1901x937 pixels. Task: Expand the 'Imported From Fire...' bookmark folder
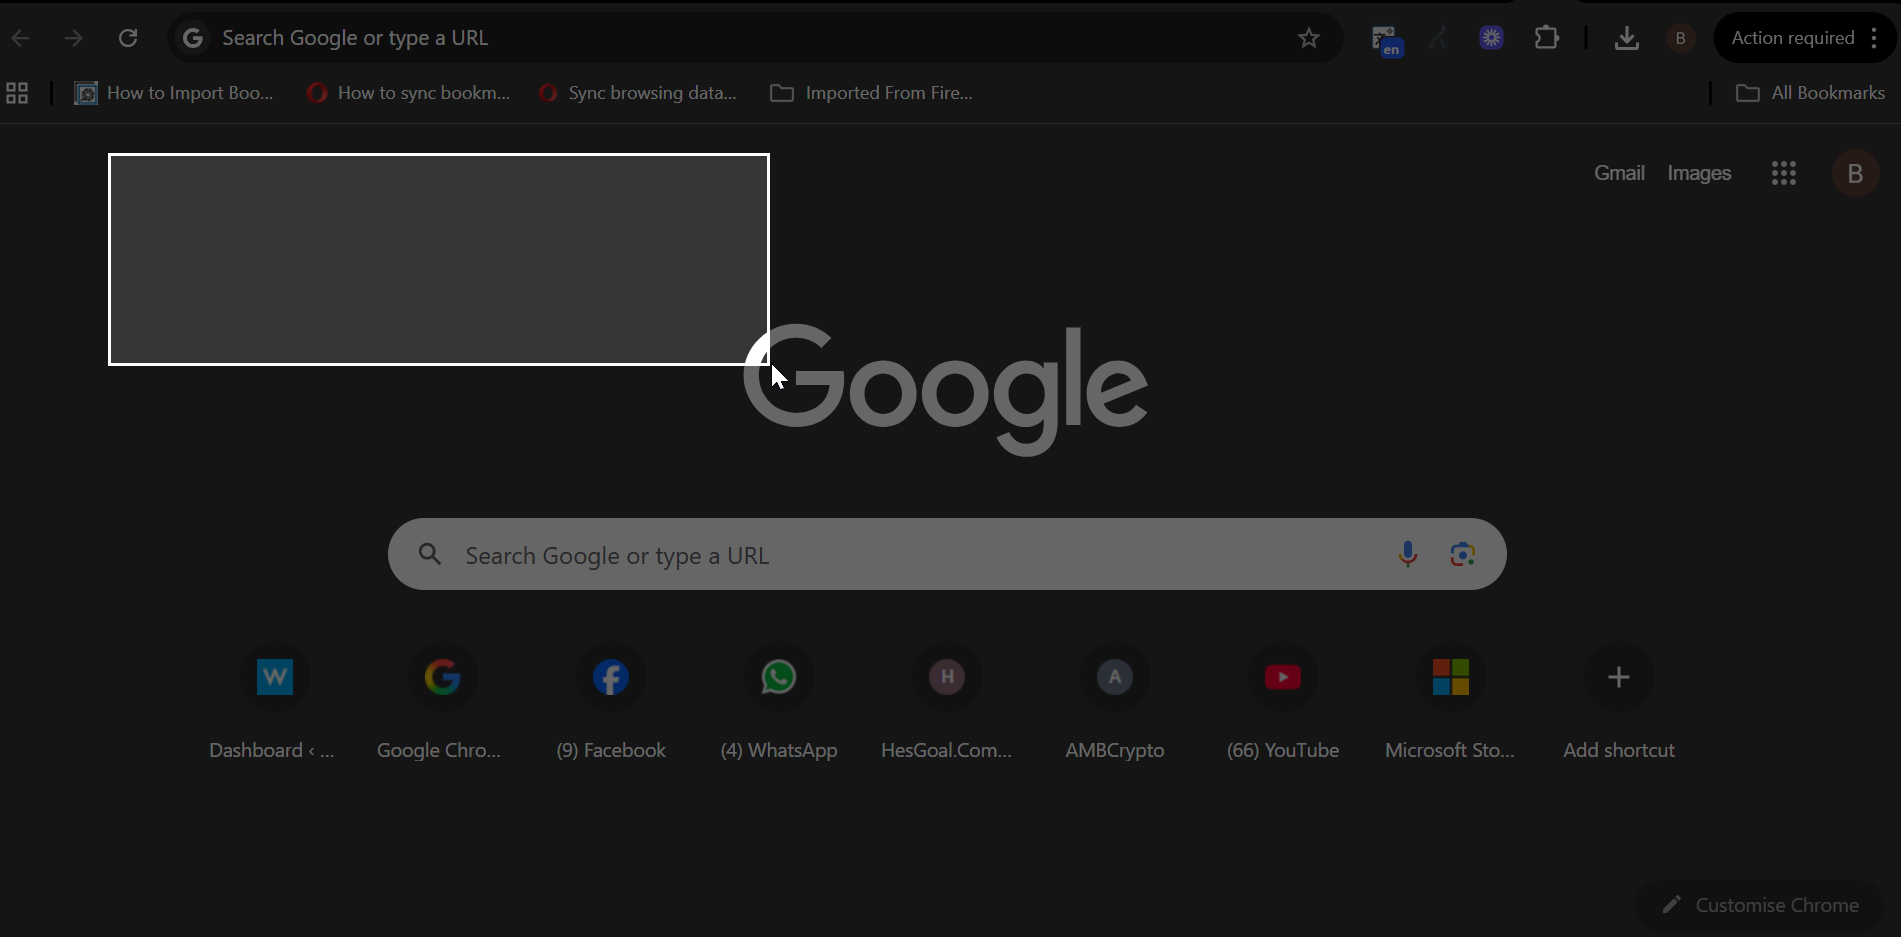[x=872, y=93]
